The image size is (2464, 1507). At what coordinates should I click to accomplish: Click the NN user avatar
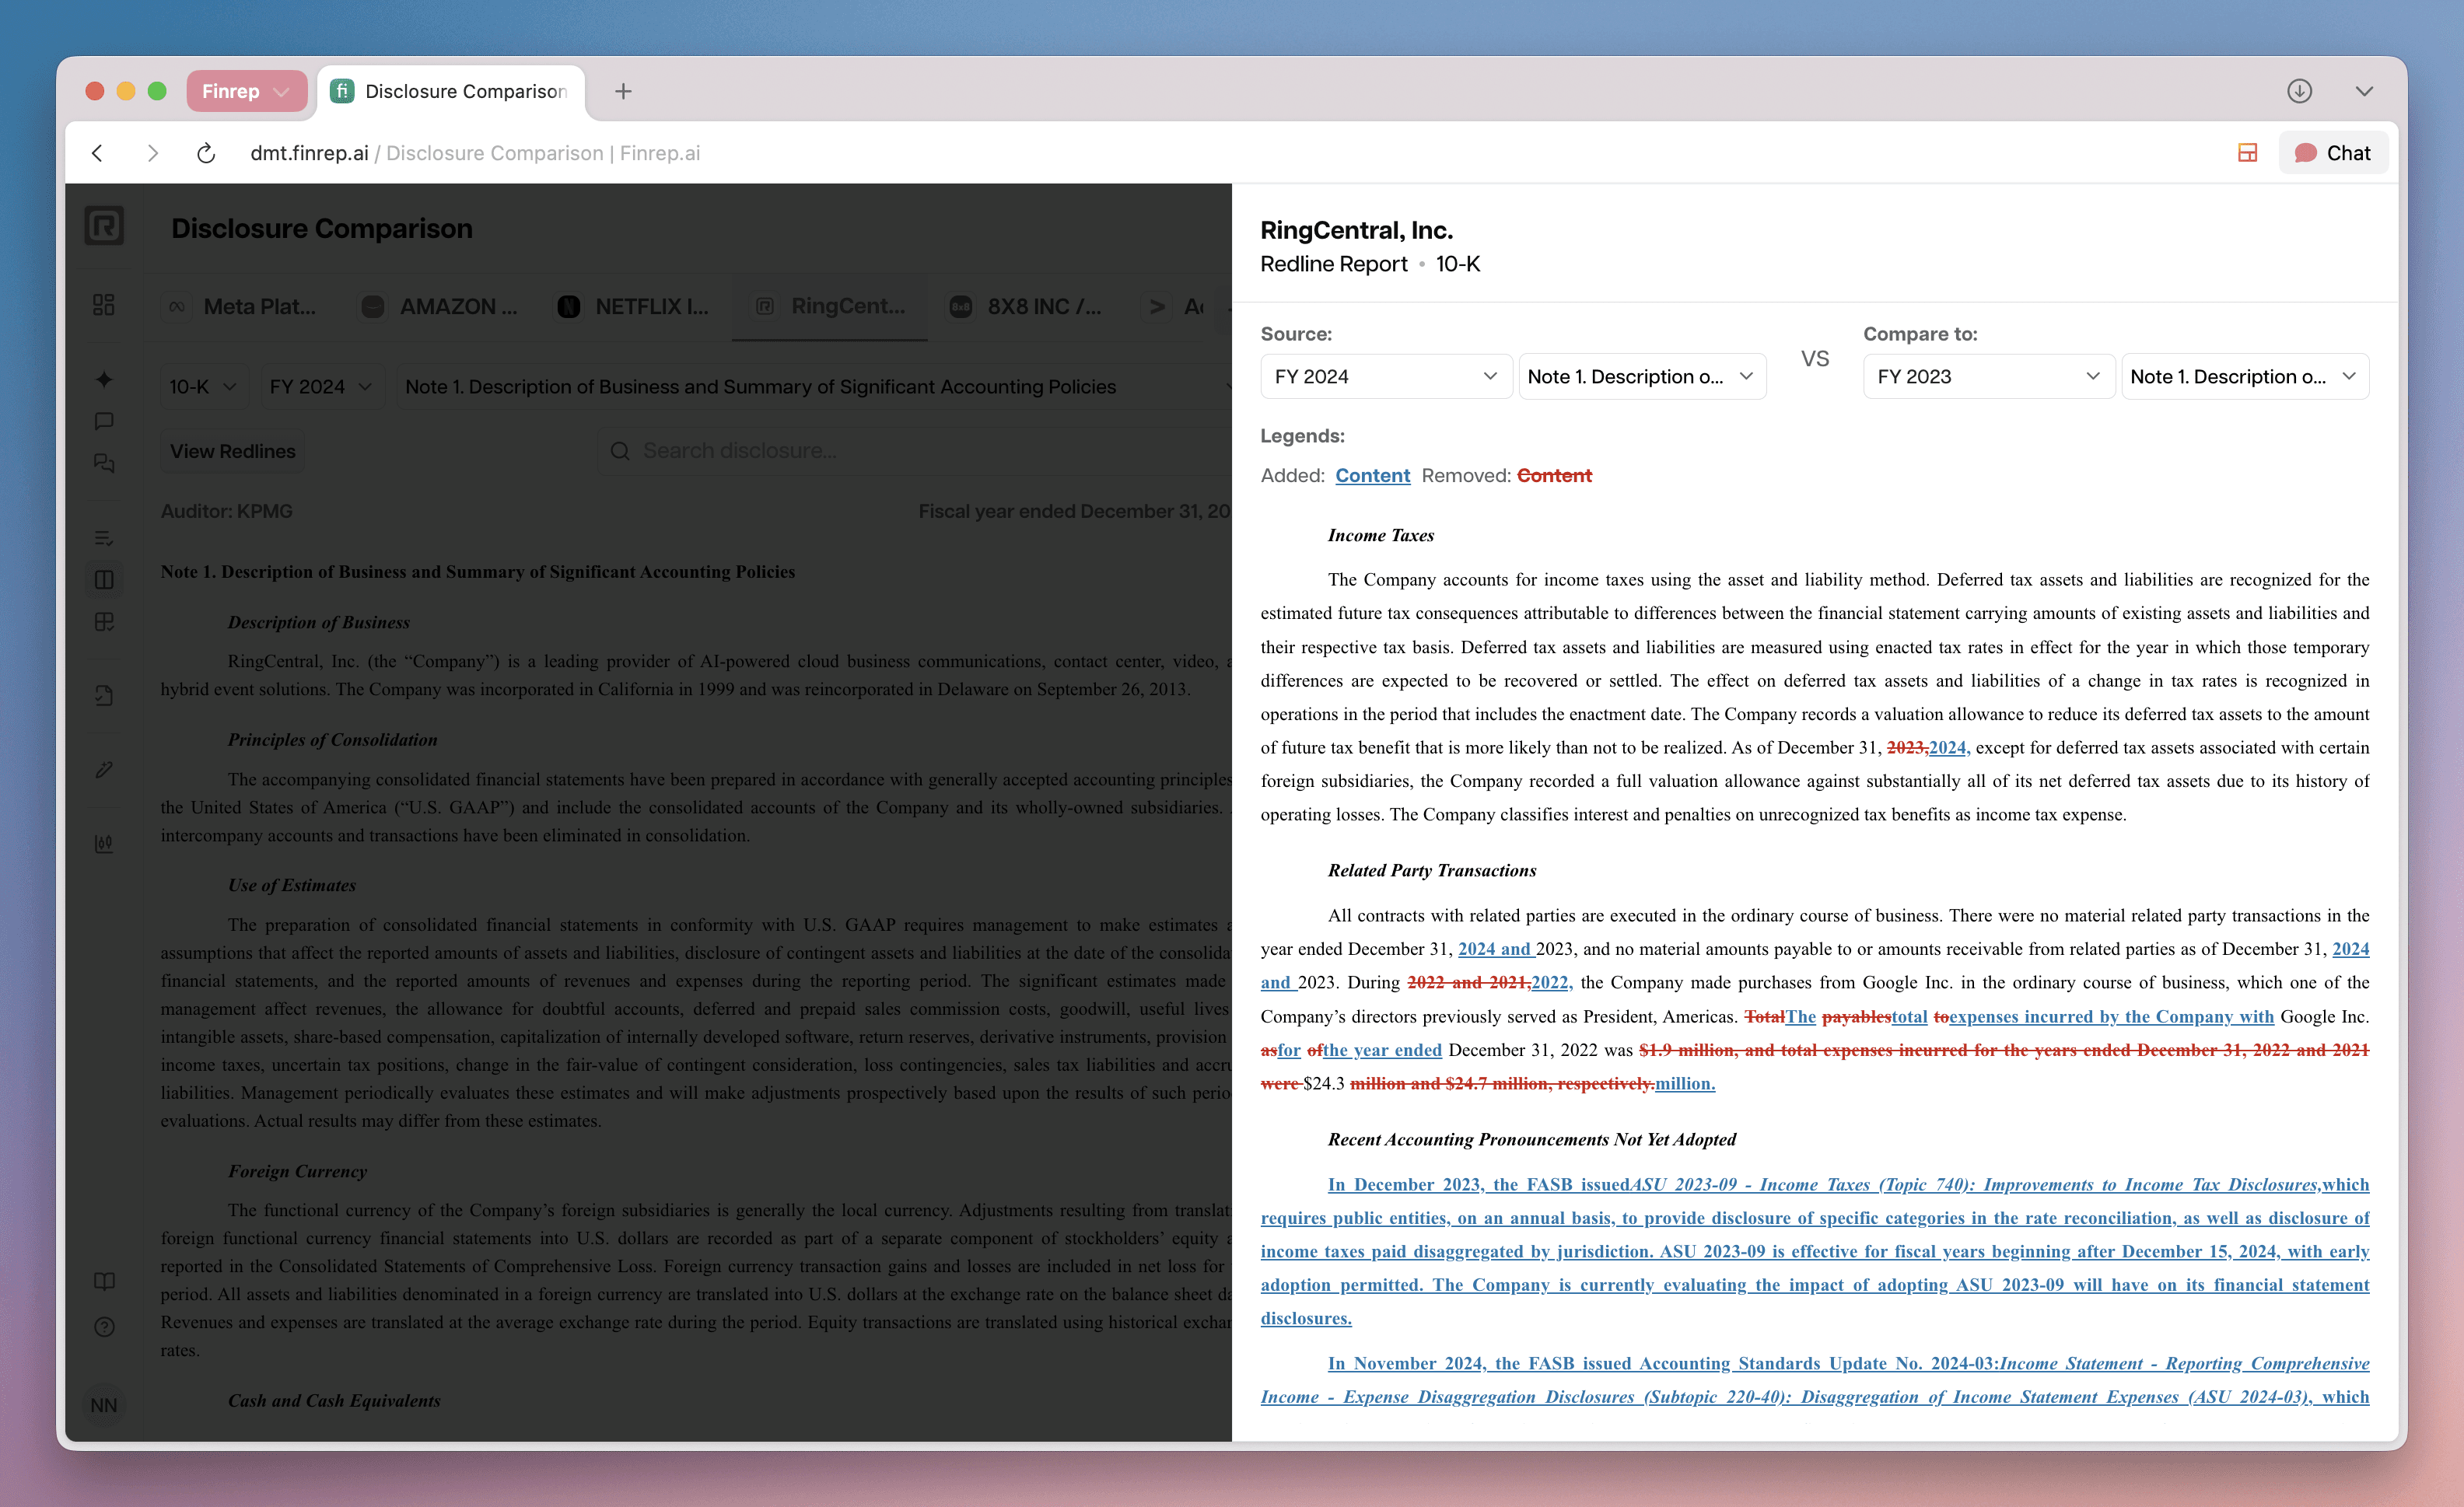104,1405
